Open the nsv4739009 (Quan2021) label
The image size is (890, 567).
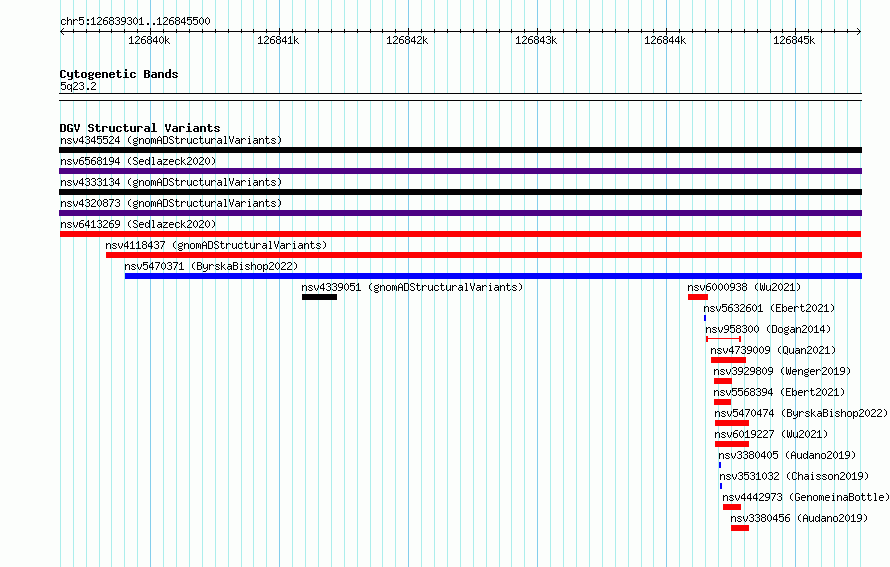coord(773,350)
